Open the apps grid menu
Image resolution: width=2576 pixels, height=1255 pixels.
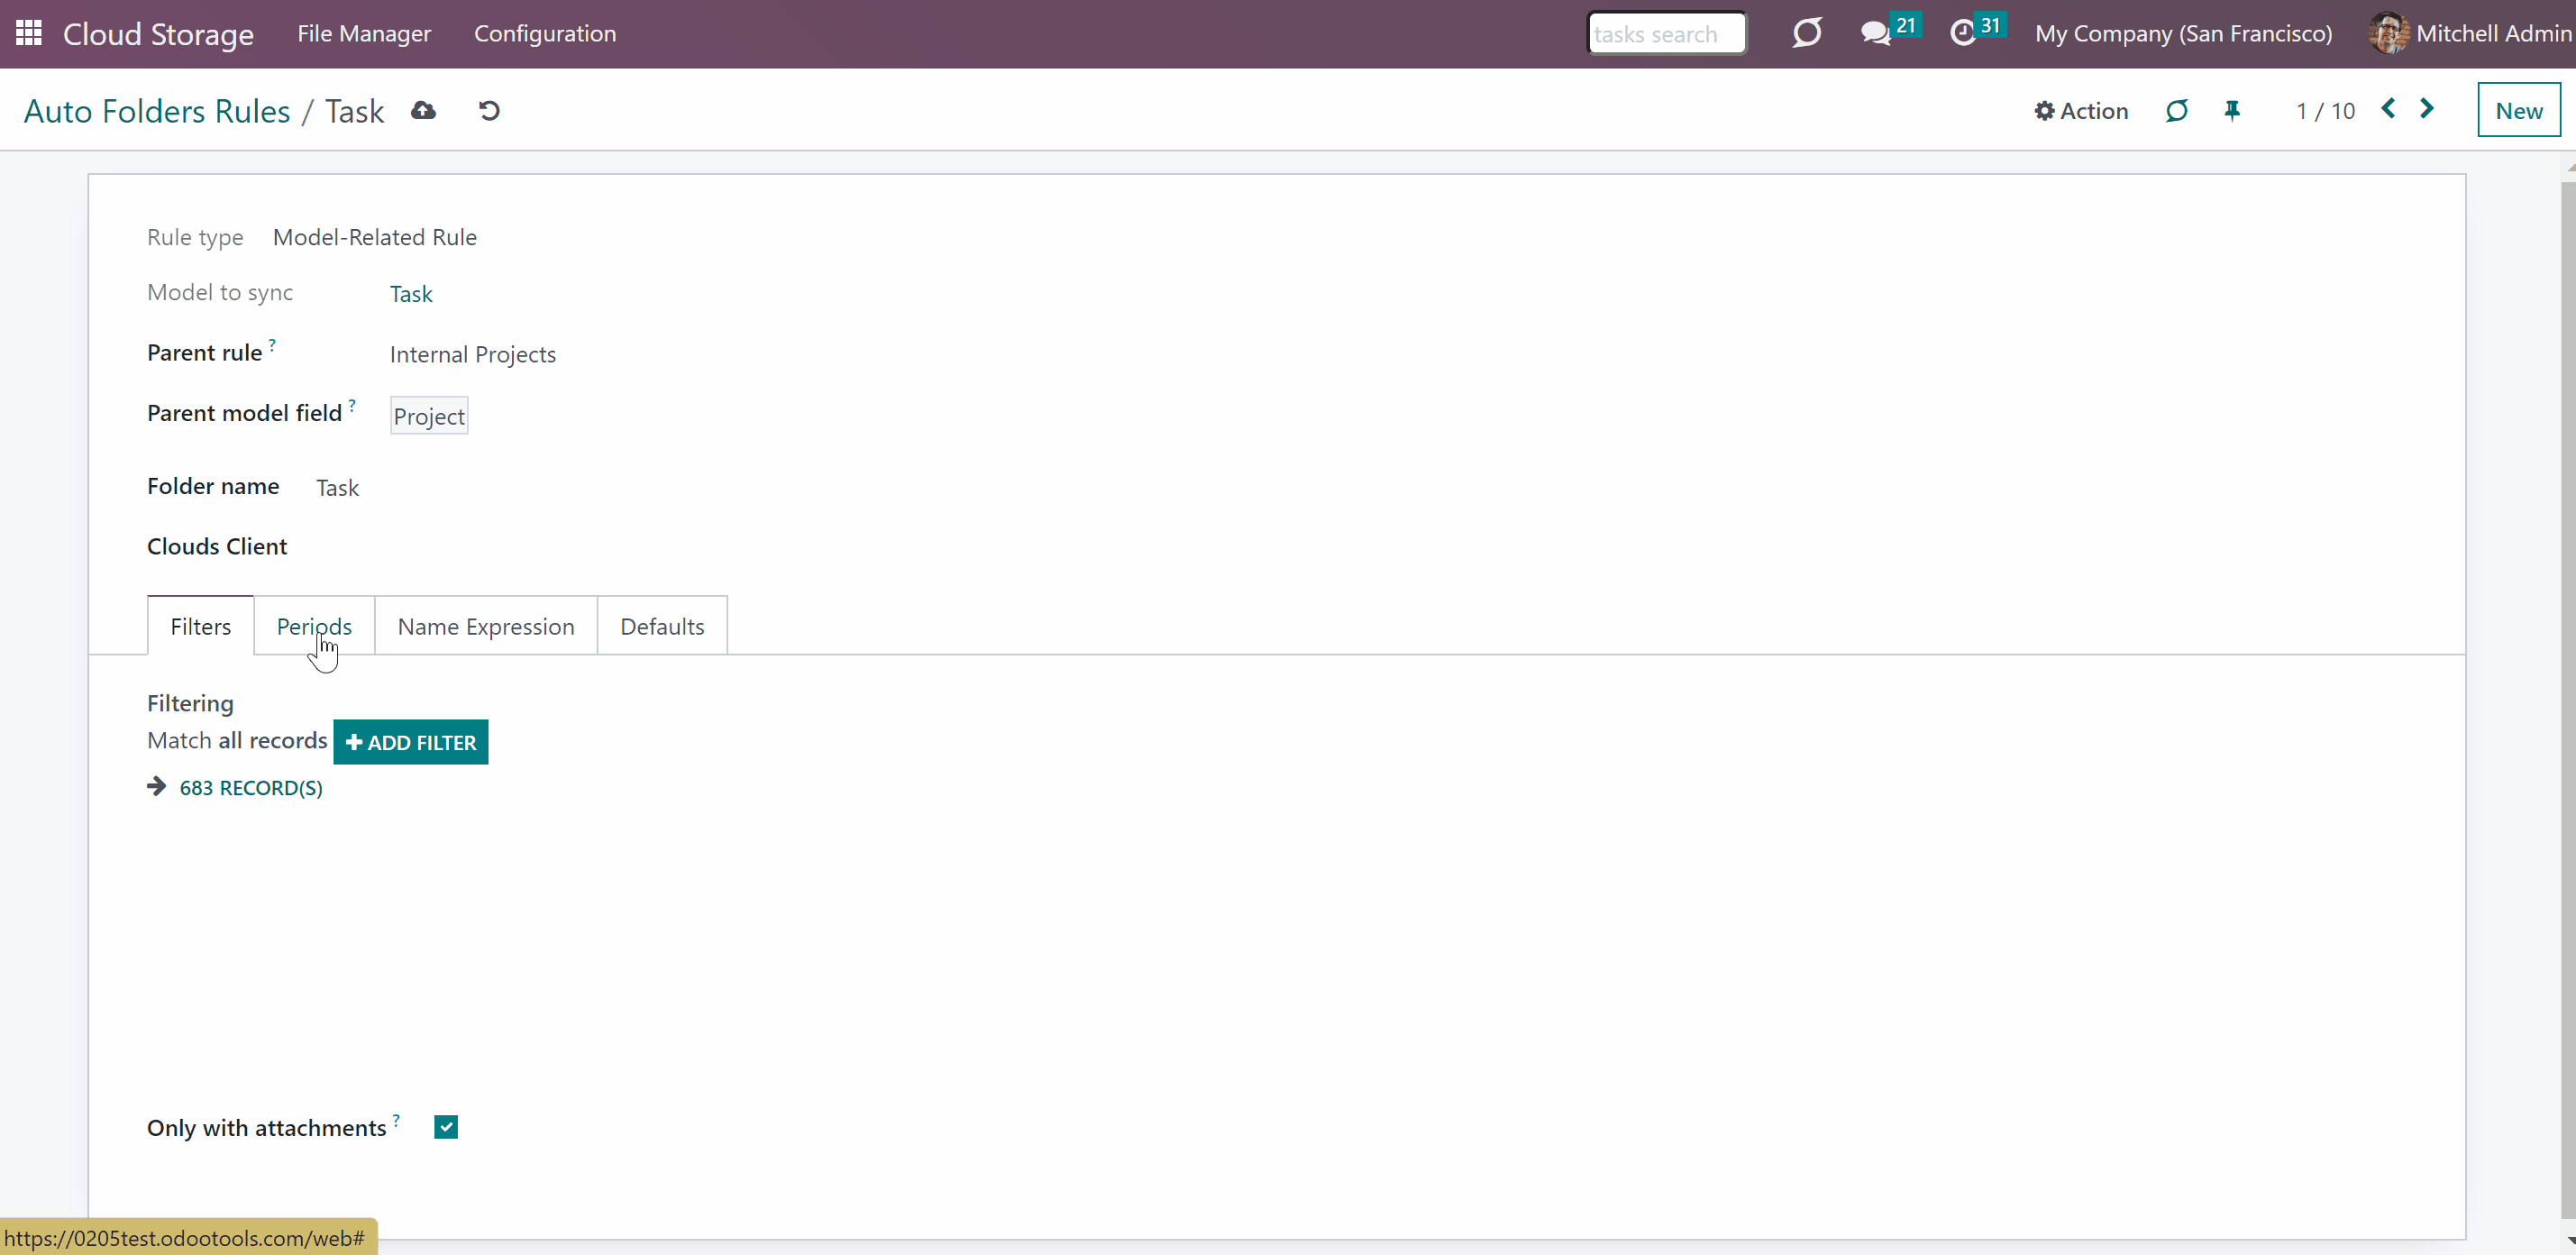point(28,33)
